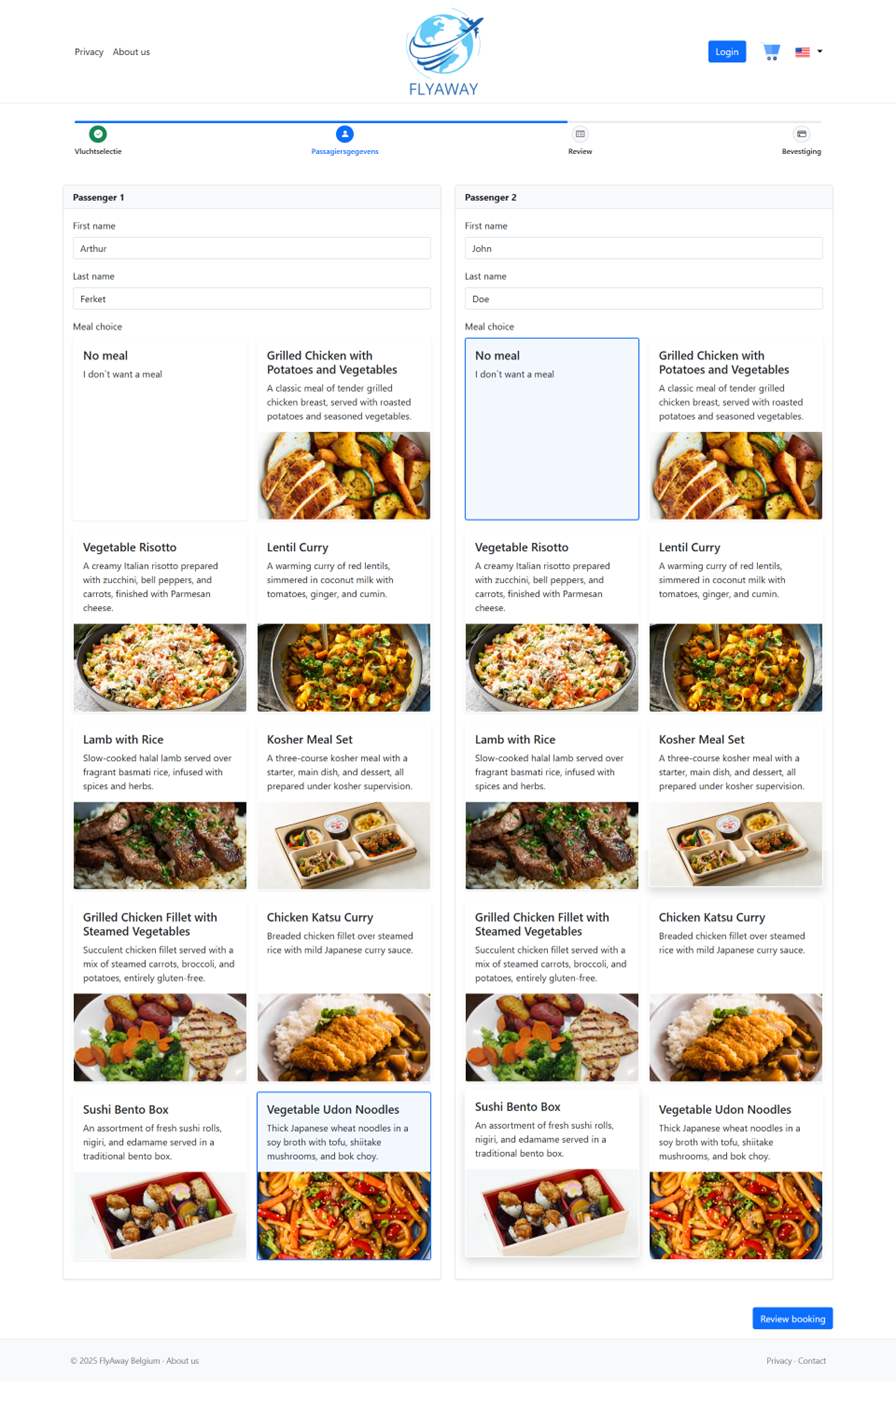
Task: Pick Sushi Bento Box for Passenger 2
Action: click(x=552, y=1173)
